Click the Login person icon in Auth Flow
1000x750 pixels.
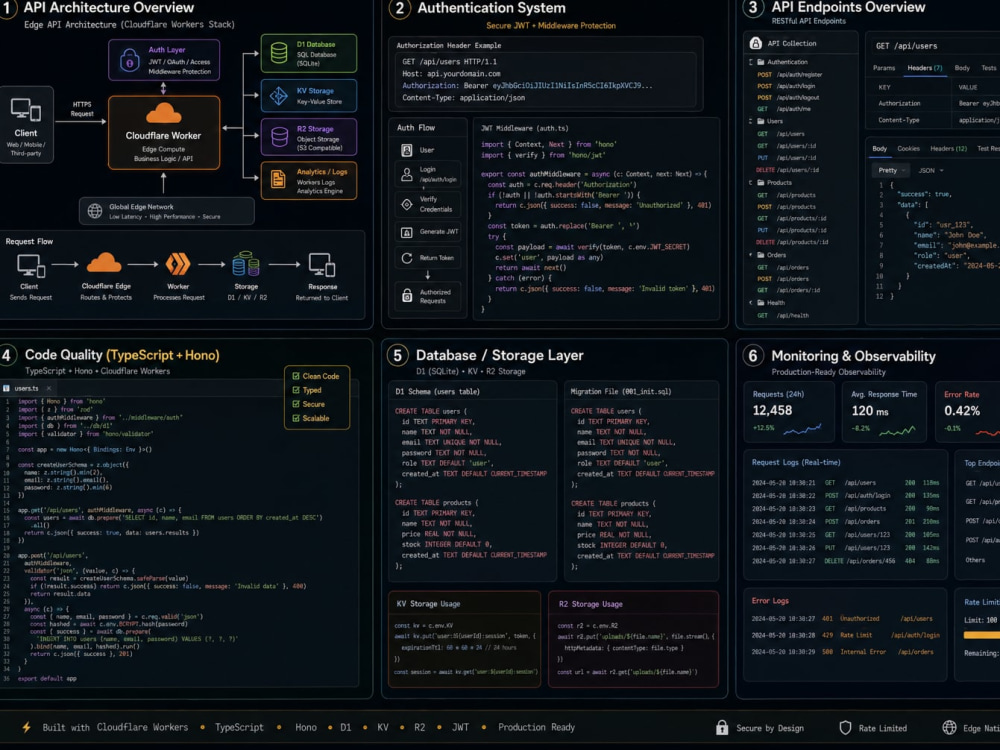pyautogui.click(x=407, y=174)
